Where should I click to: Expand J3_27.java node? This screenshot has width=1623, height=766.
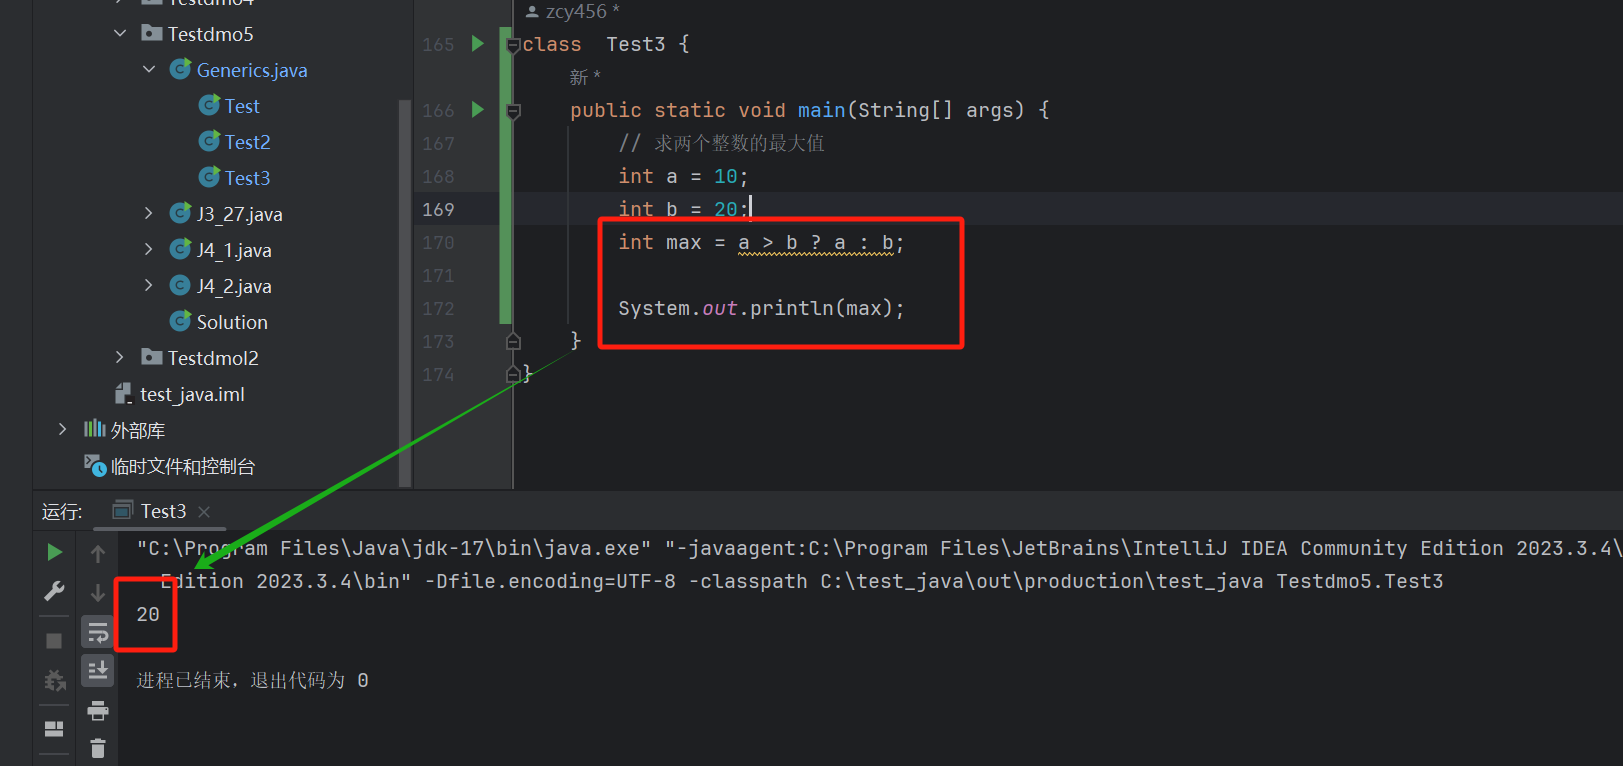point(149,213)
